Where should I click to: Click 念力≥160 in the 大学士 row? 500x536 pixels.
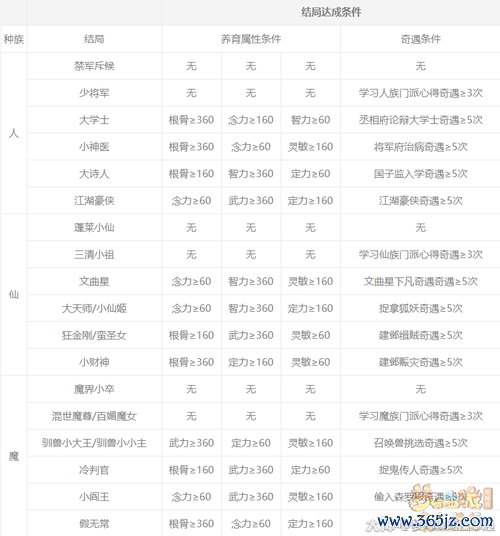coord(251,120)
